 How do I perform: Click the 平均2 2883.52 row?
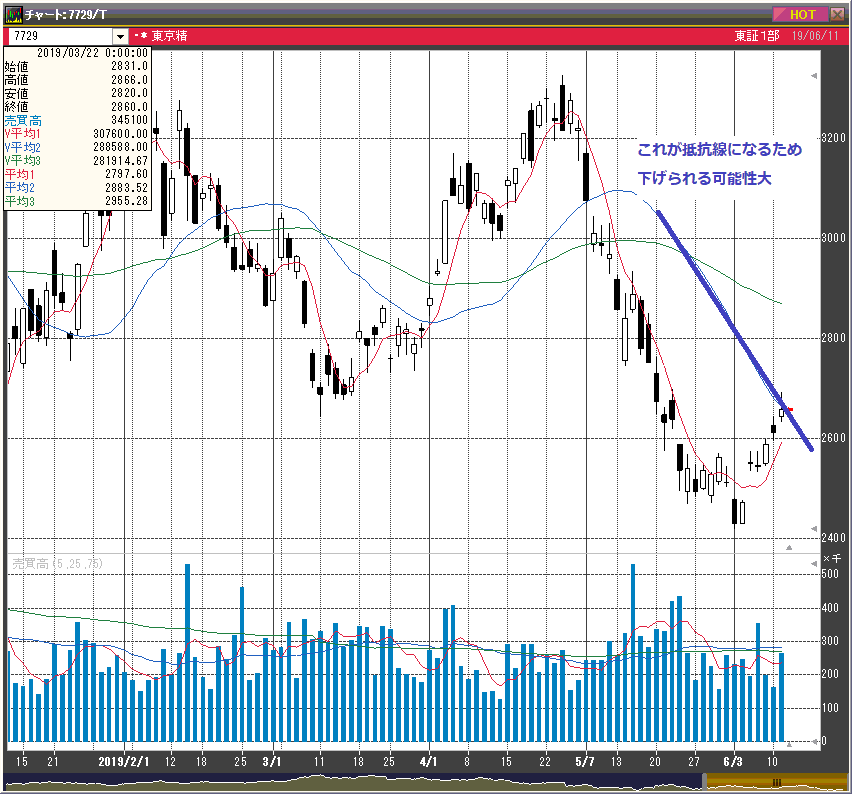(x=77, y=187)
